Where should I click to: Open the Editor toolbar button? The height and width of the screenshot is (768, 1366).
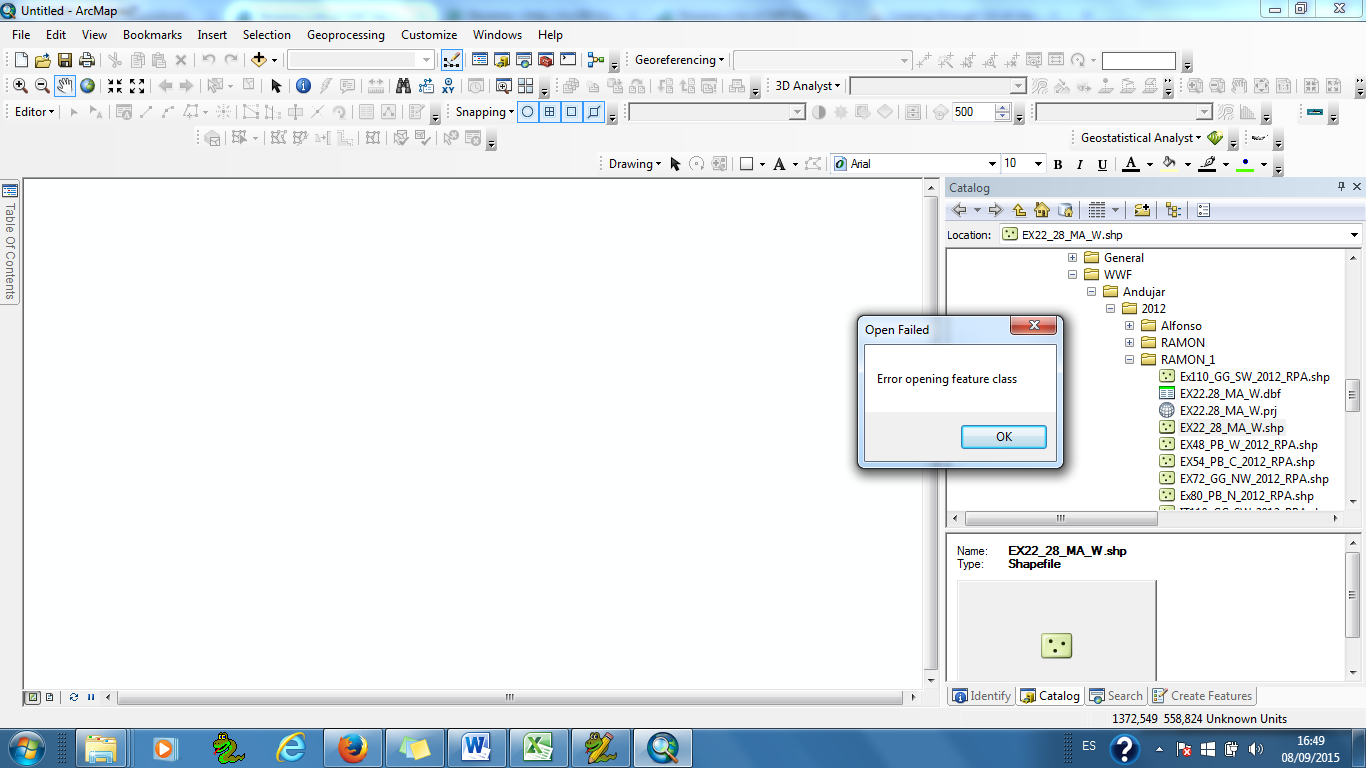451,60
